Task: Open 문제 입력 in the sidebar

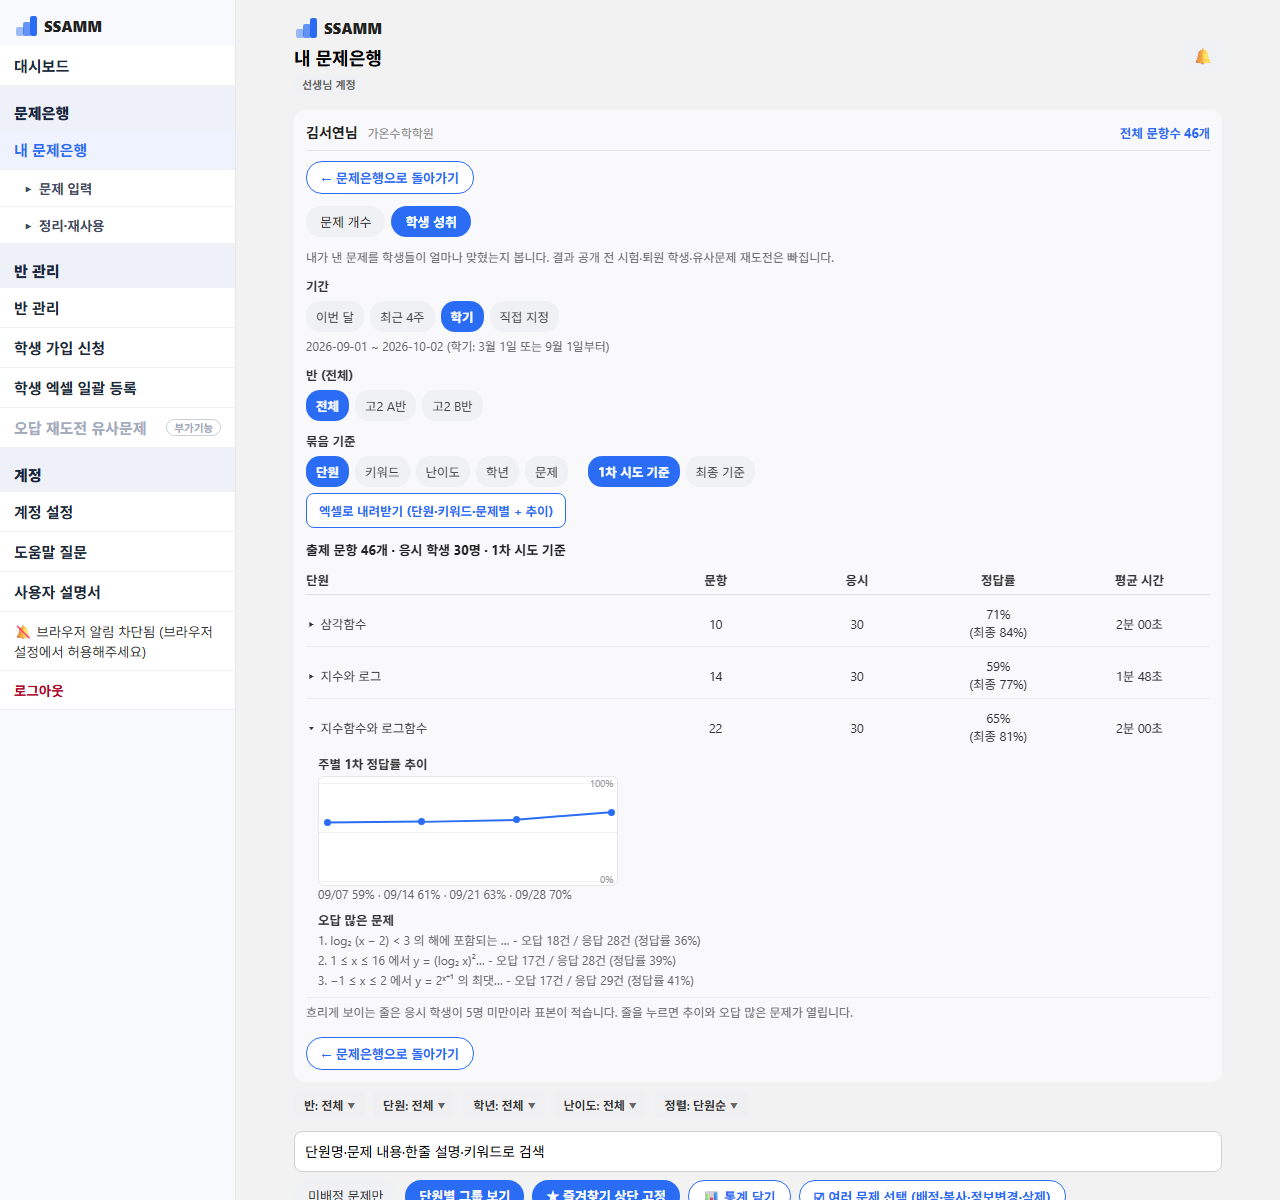Action: [x=117, y=188]
